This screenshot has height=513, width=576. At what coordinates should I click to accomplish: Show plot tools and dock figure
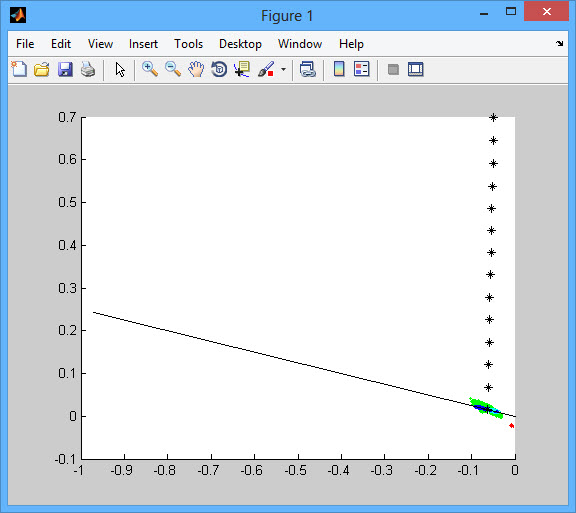tap(416, 69)
